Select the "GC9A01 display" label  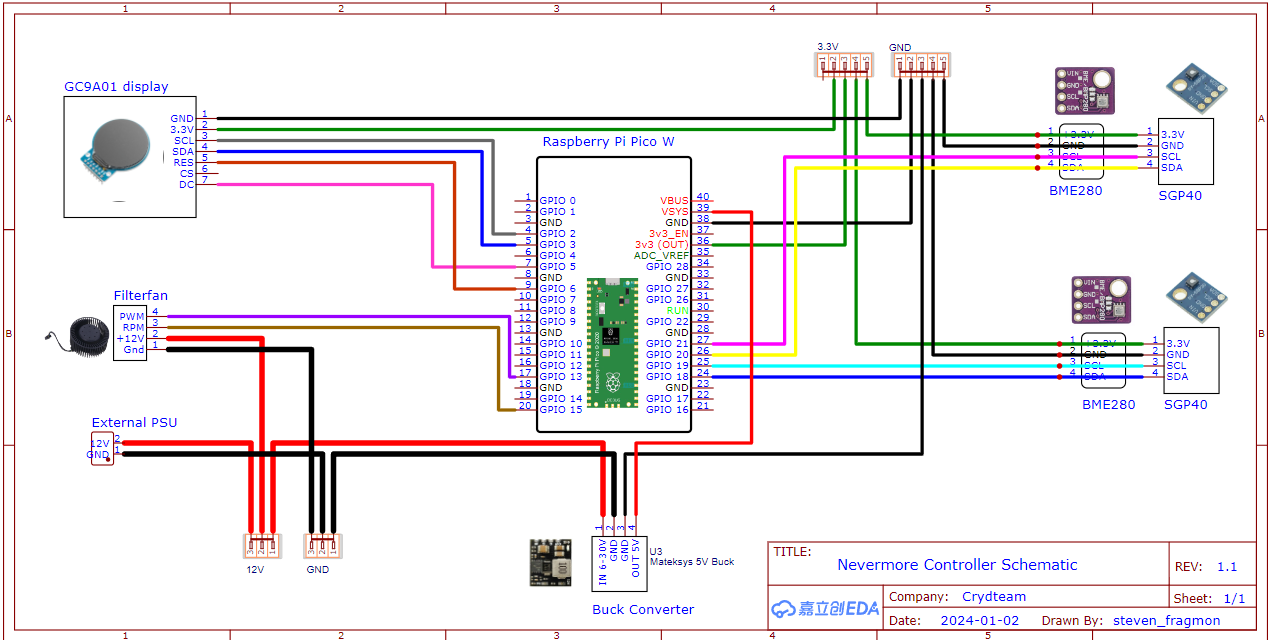tap(116, 87)
